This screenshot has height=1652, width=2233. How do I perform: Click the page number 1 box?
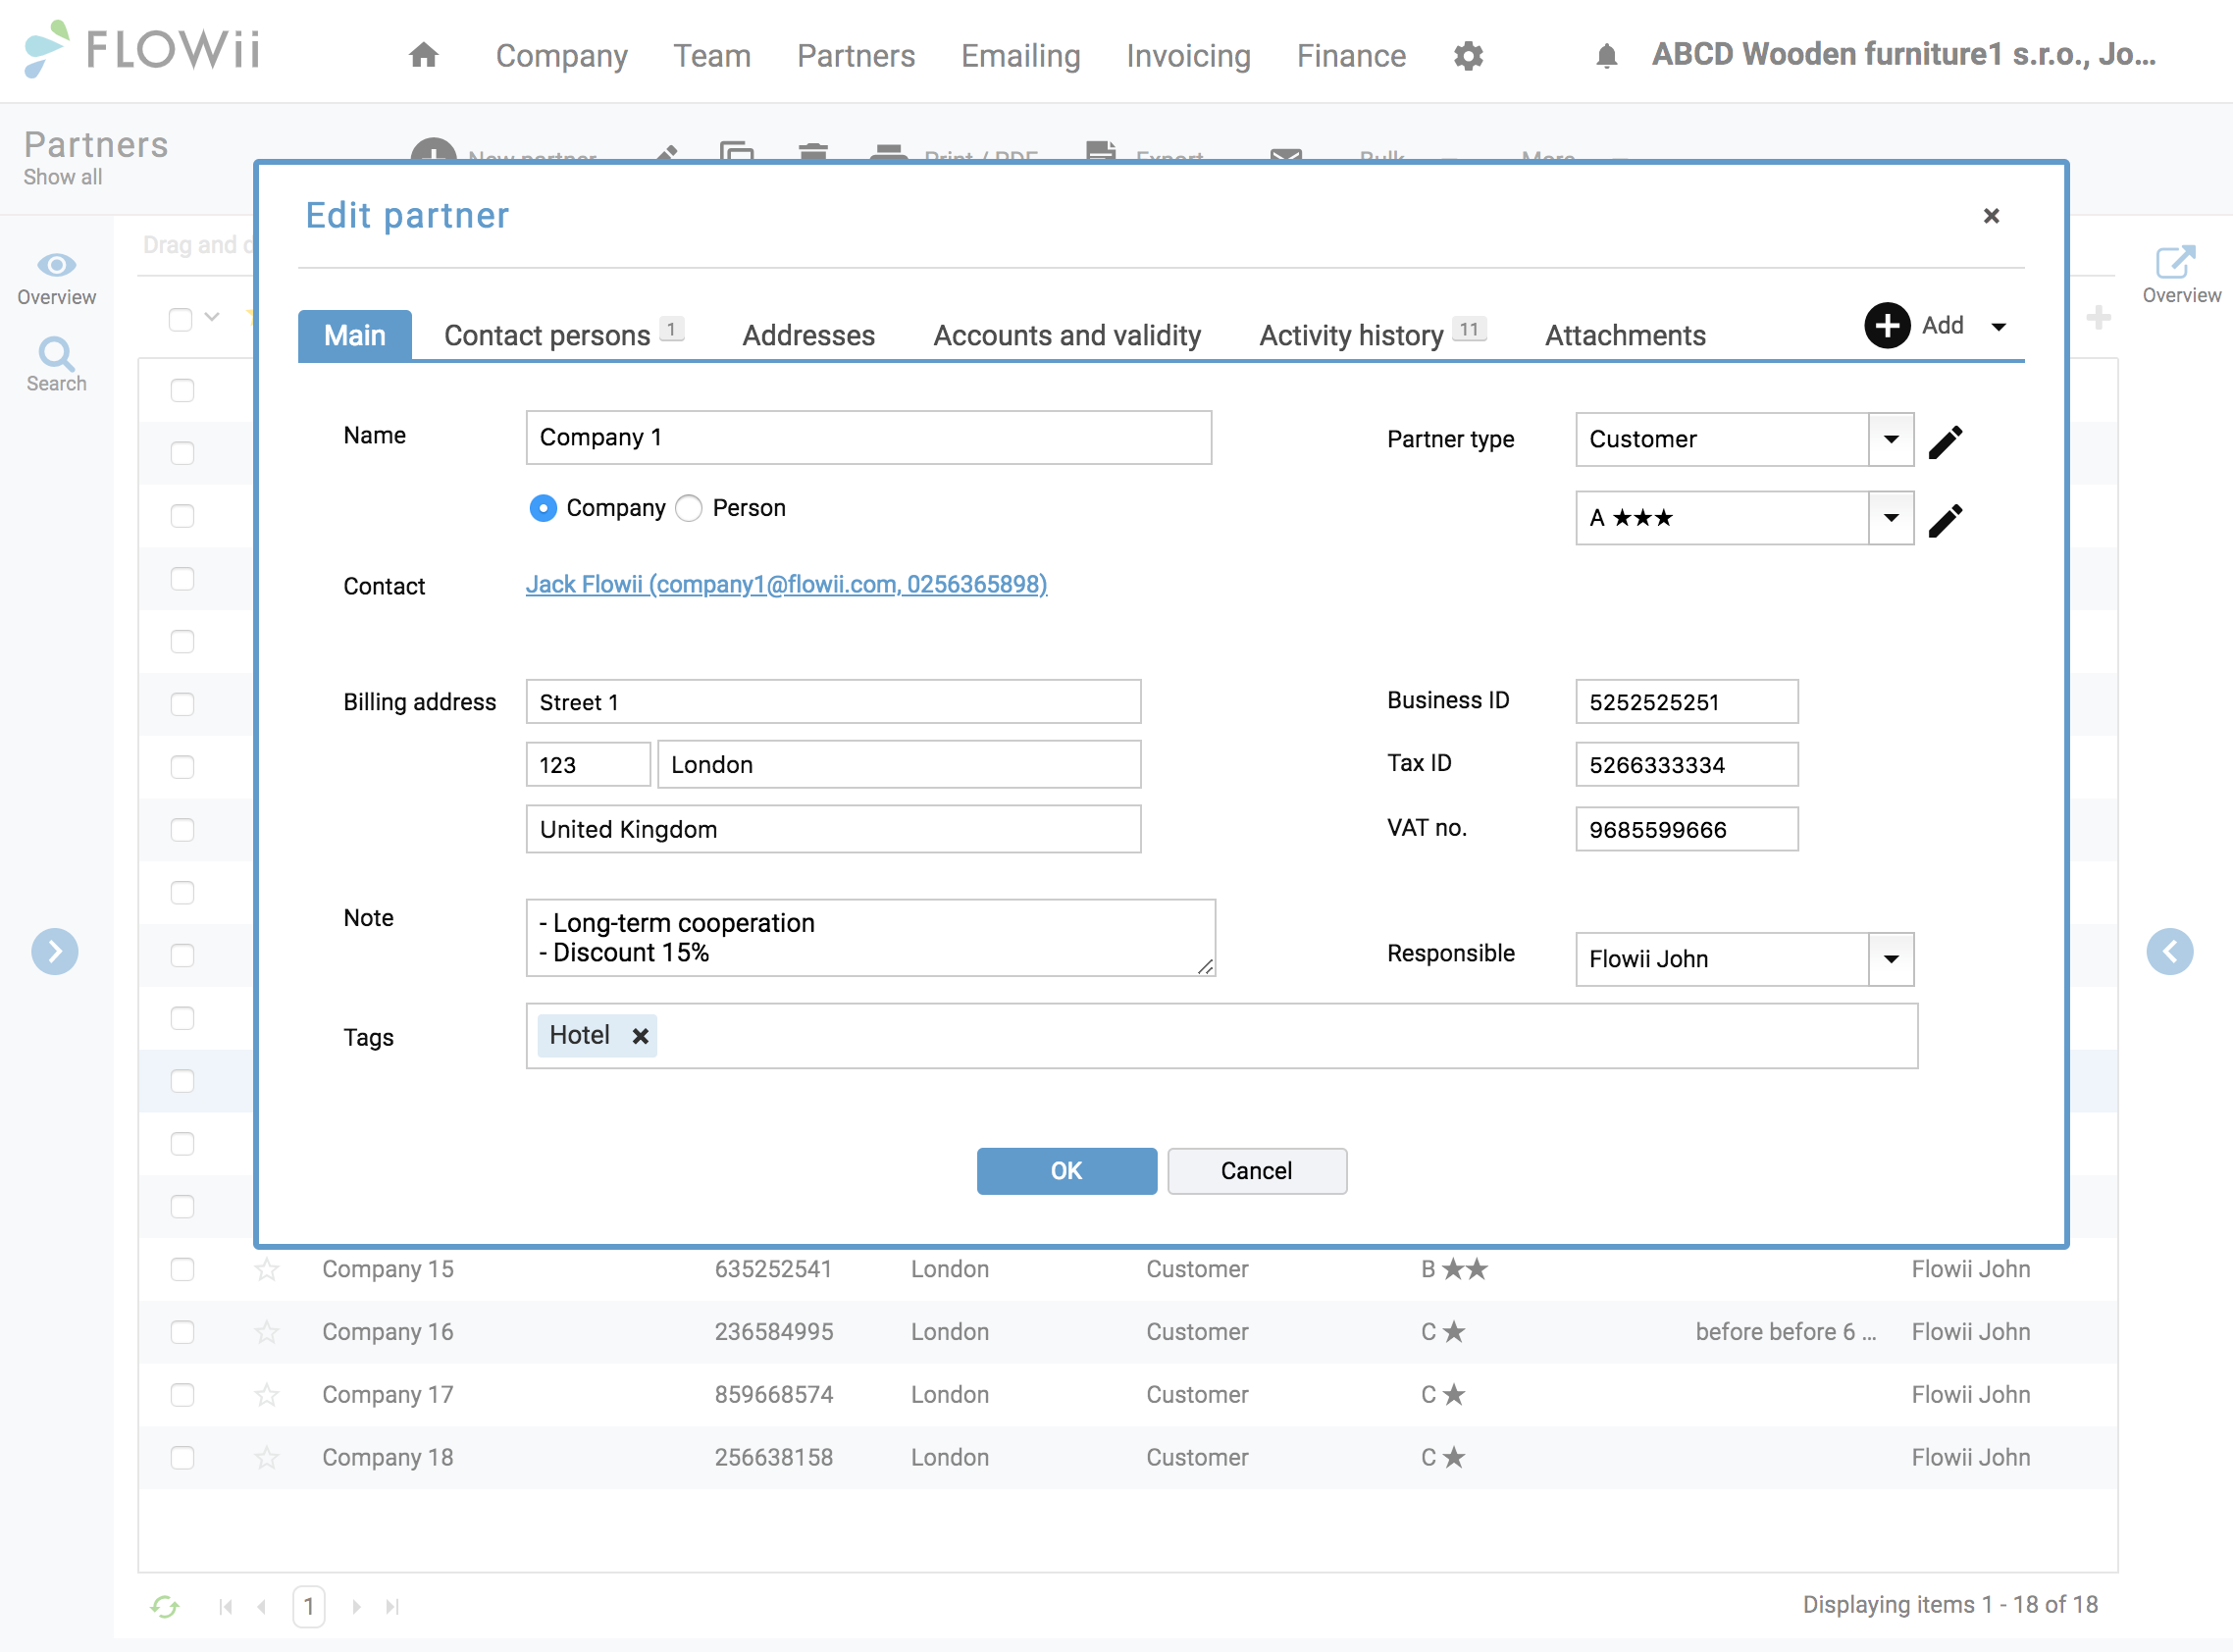[x=309, y=1606]
